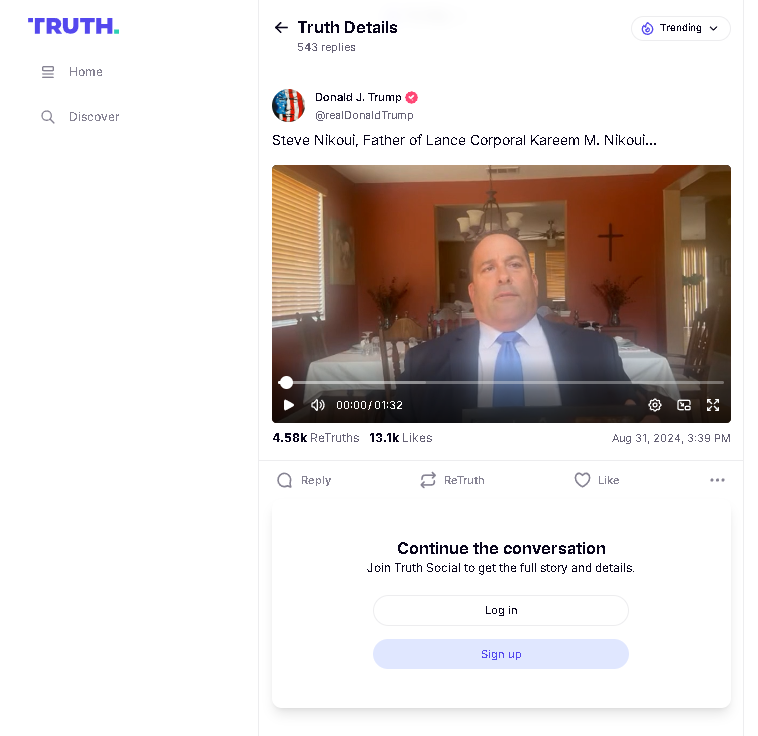
Task: Open Donald J. Trump profile avatar
Action: tap(289, 105)
